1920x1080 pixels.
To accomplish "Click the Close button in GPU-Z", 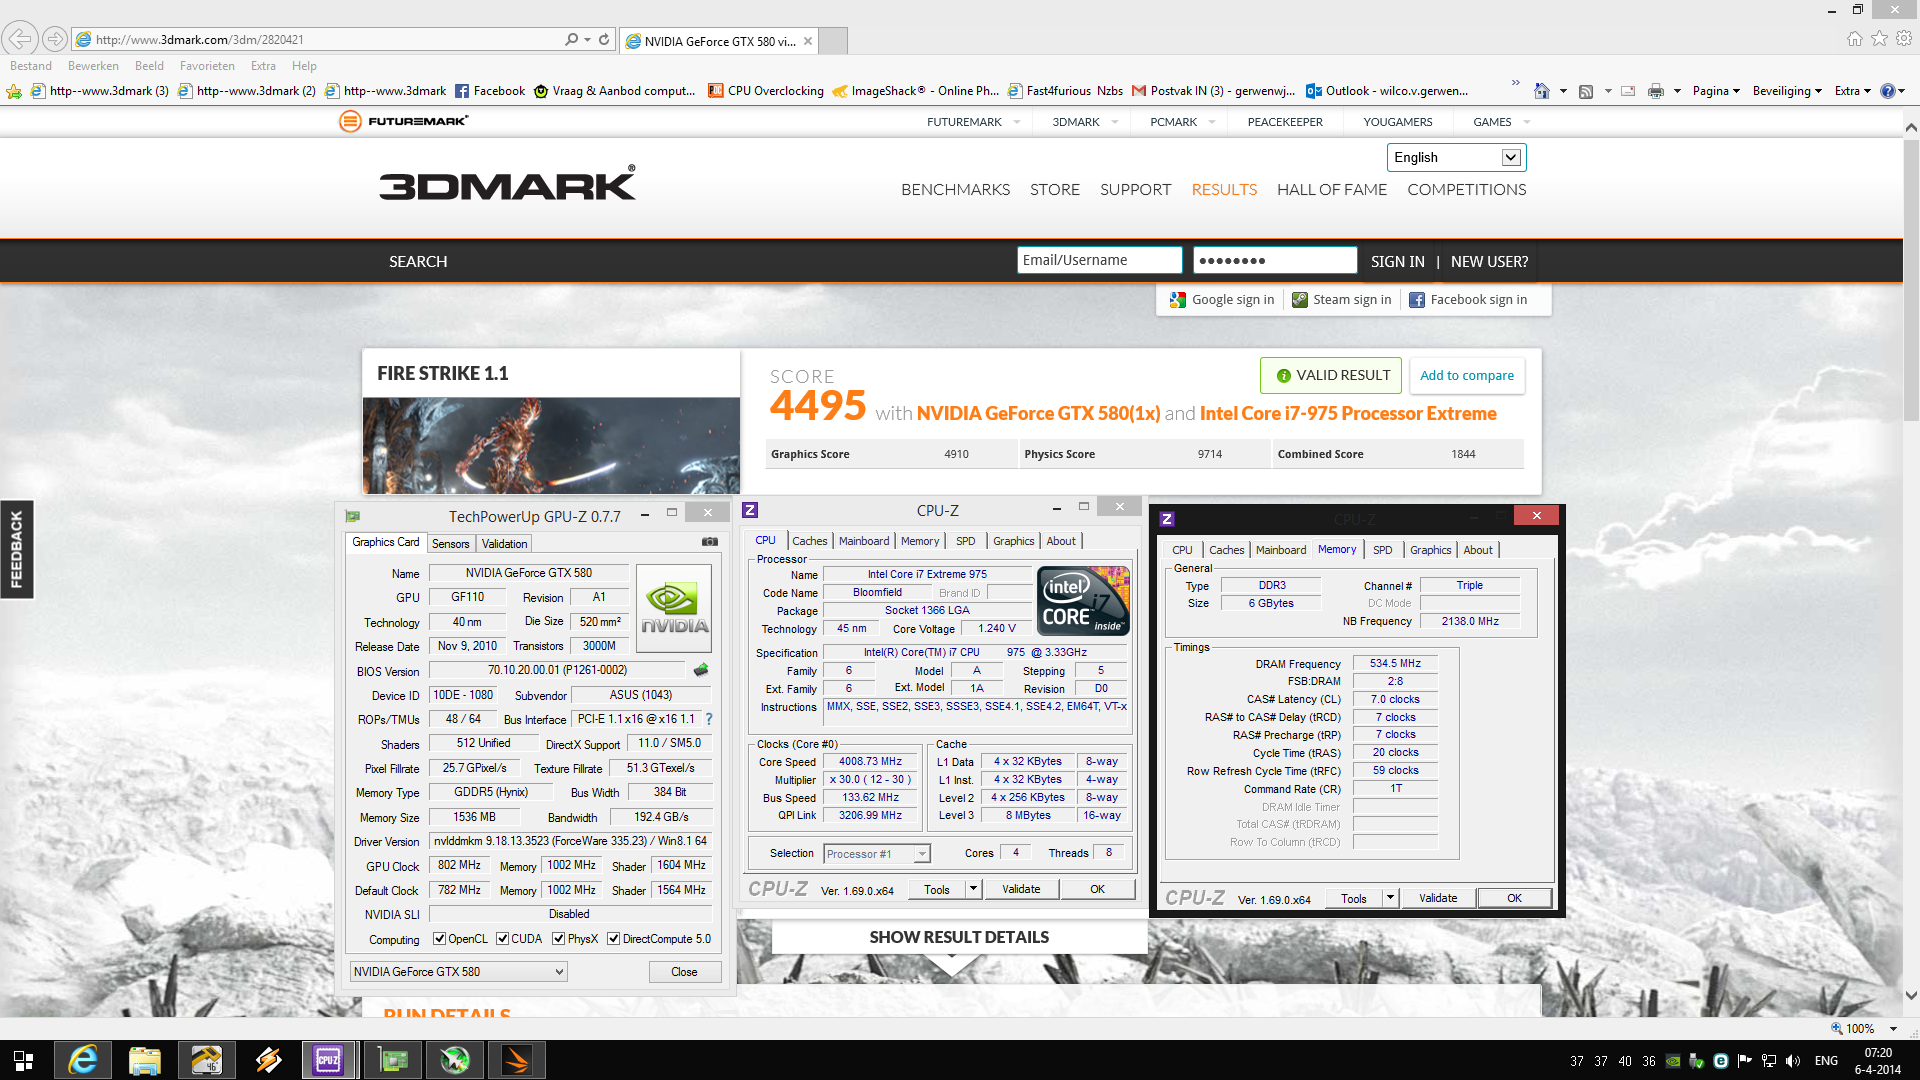I will pos(684,972).
